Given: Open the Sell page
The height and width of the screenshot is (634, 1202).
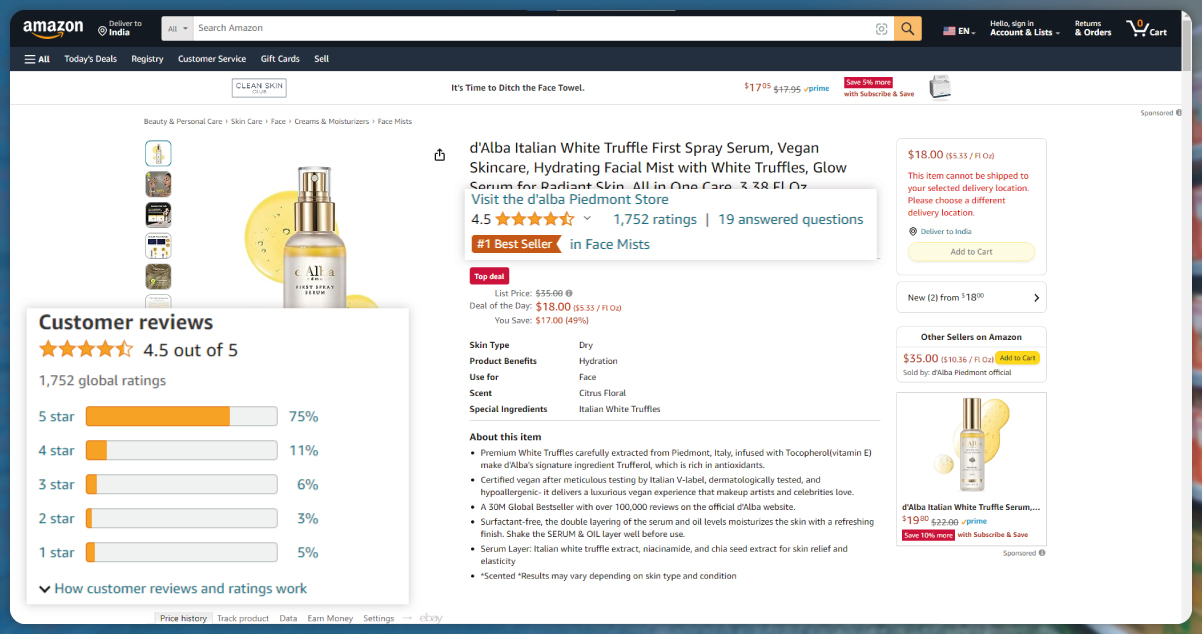Looking at the screenshot, I should coord(321,59).
